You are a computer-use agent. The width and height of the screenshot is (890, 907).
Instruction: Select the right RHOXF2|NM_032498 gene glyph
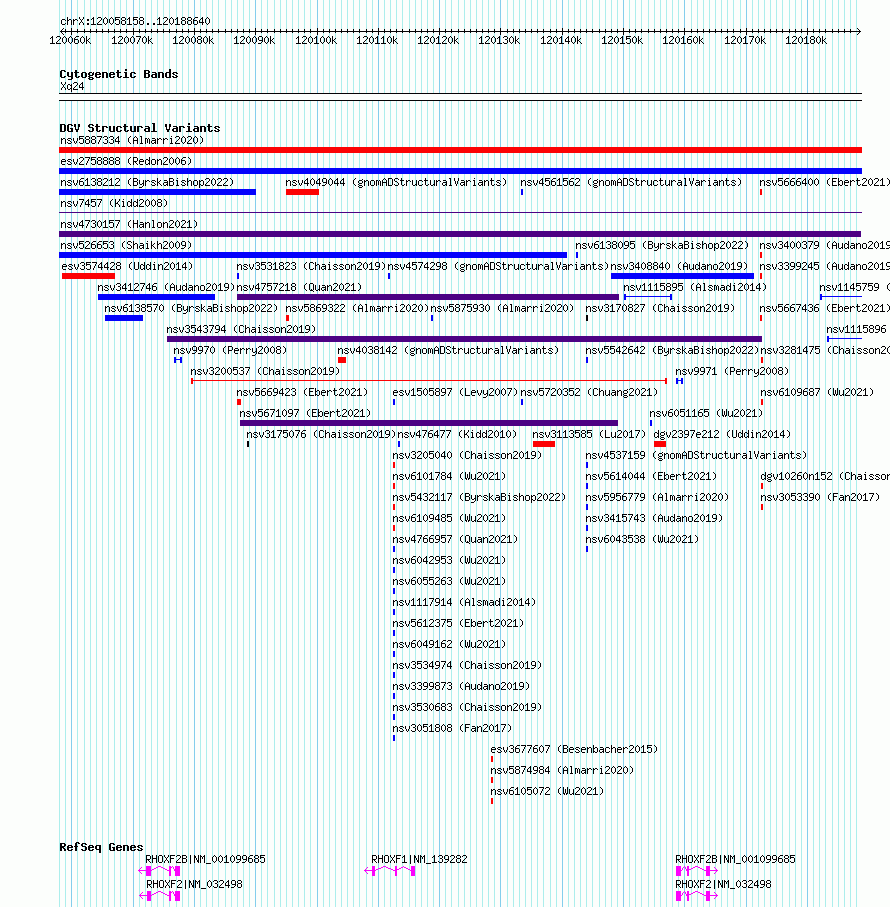tap(697, 896)
